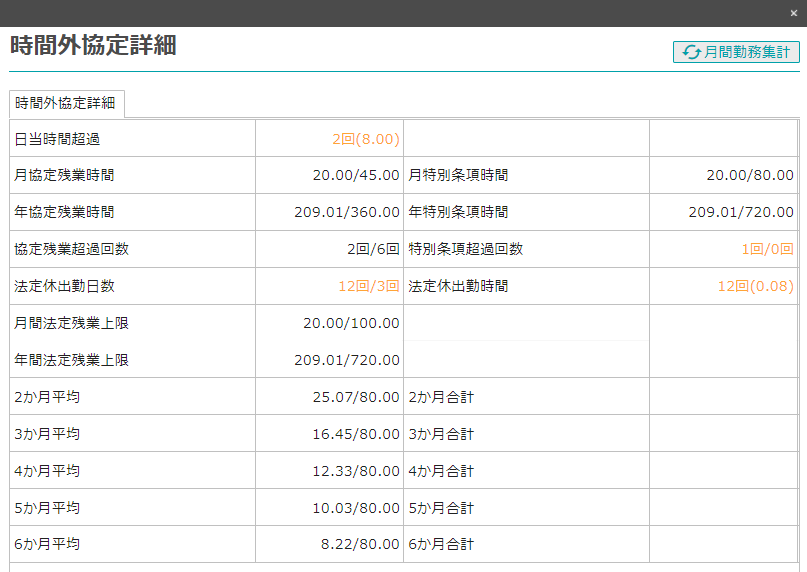This screenshot has height=572, width=807.
Task: Click the orange 特別条項超過回数 value 1回/0回
Action: click(x=767, y=249)
